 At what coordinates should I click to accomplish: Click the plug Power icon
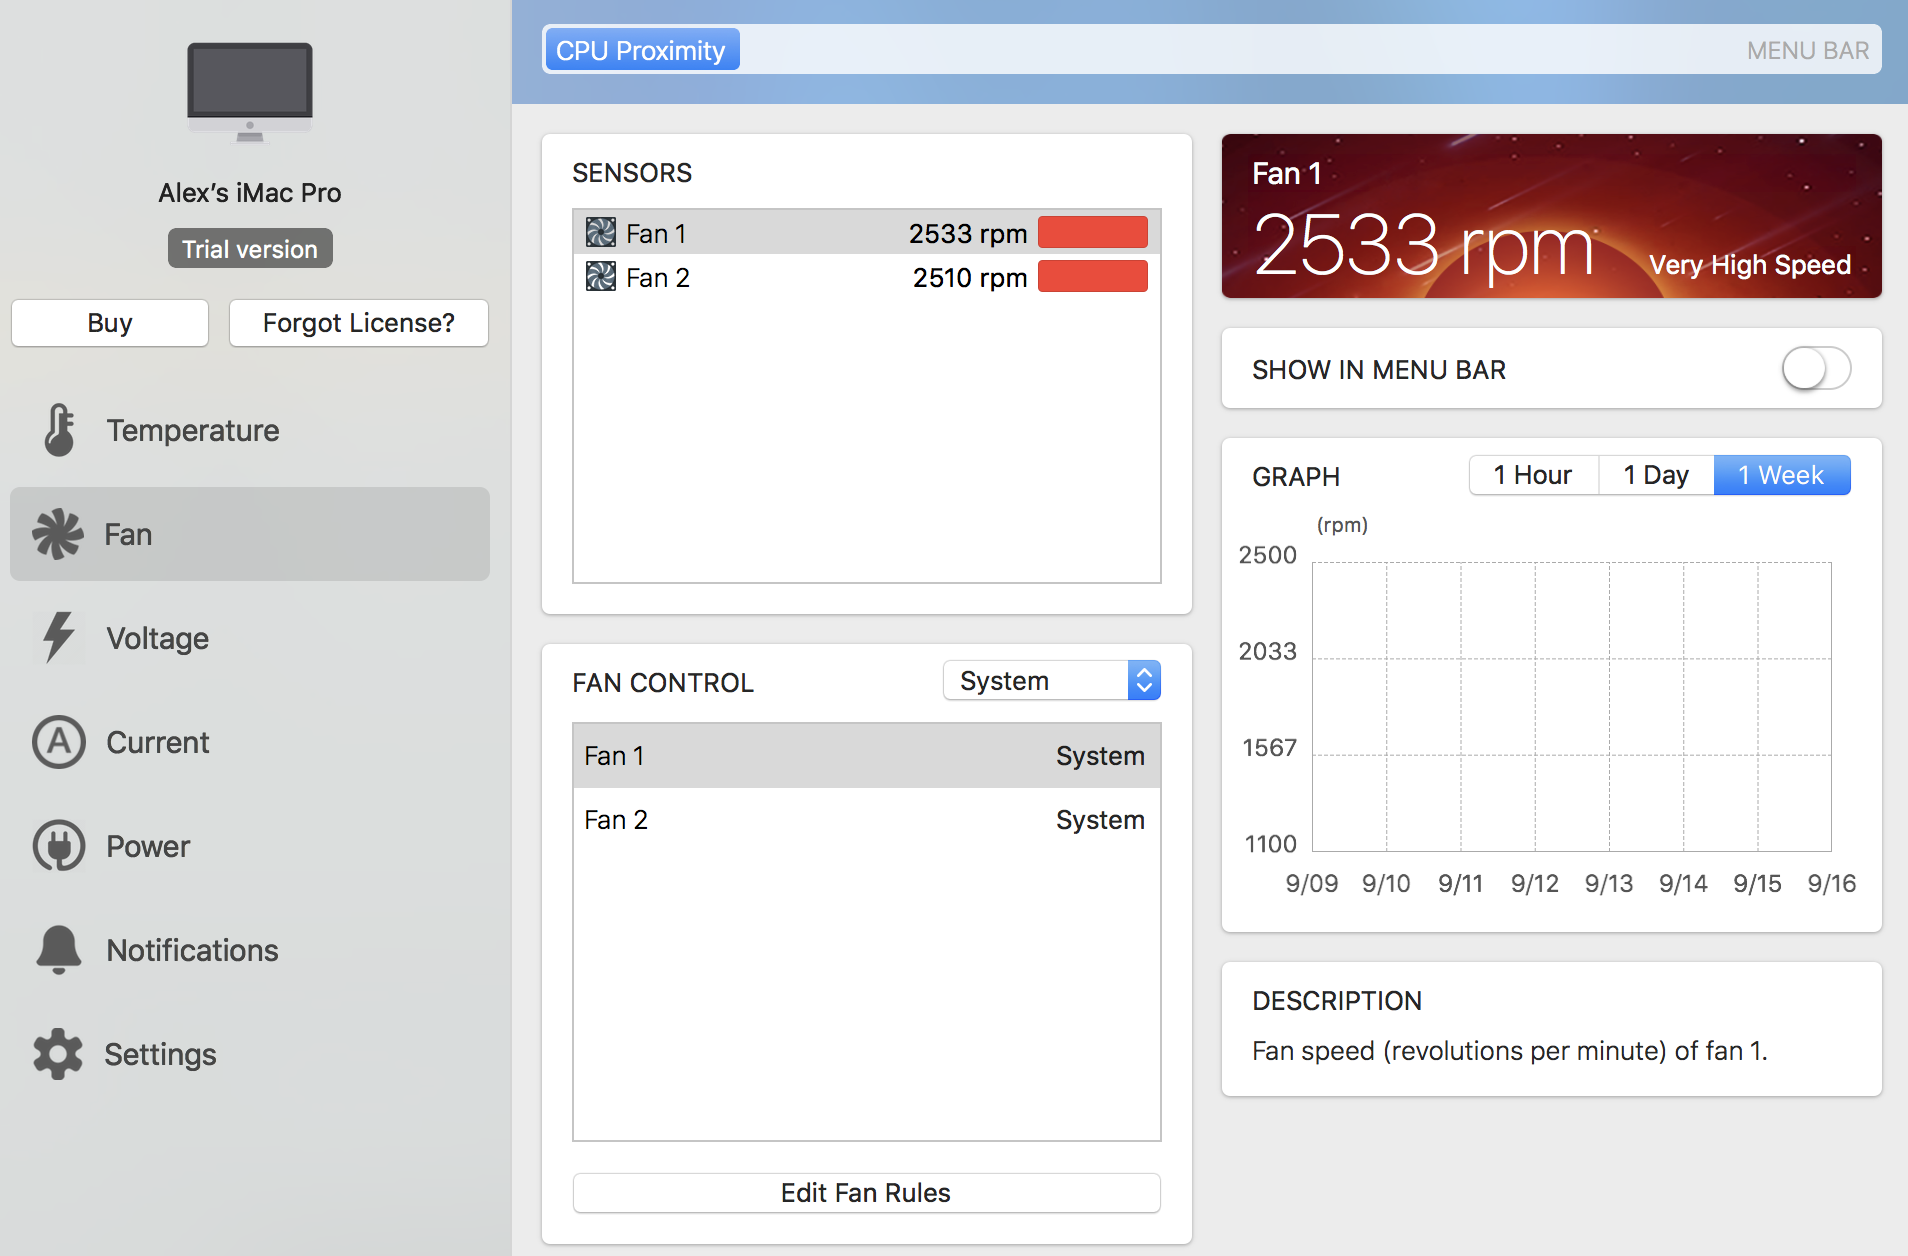pos(59,846)
